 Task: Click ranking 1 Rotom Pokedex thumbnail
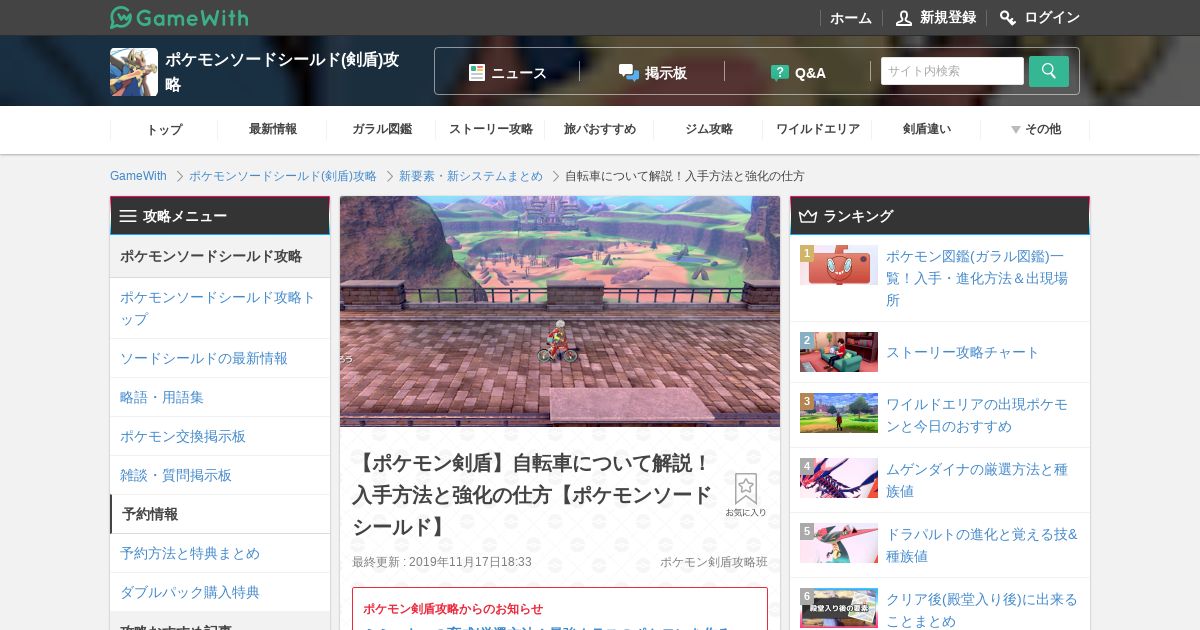(839, 265)
